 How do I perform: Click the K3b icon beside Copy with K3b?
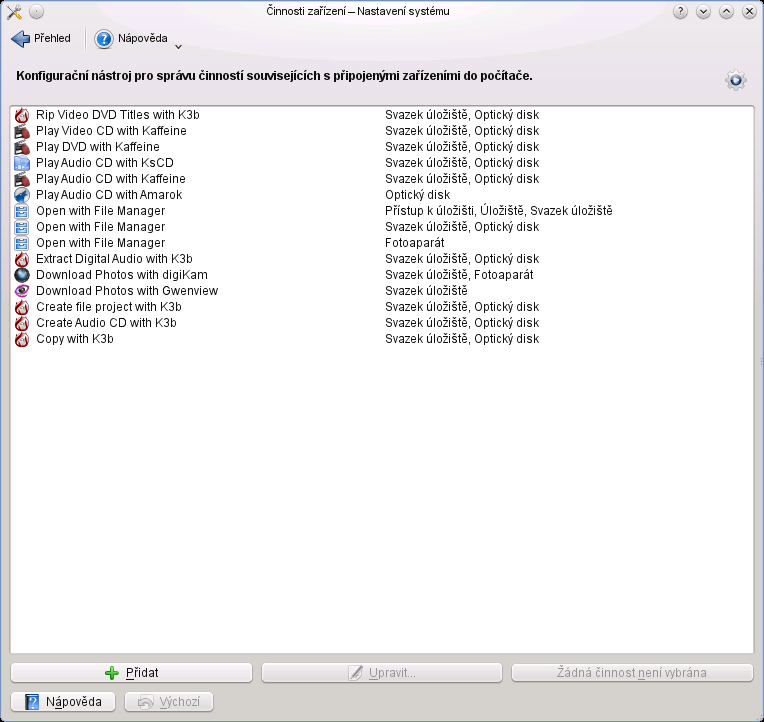click(21, 339)
